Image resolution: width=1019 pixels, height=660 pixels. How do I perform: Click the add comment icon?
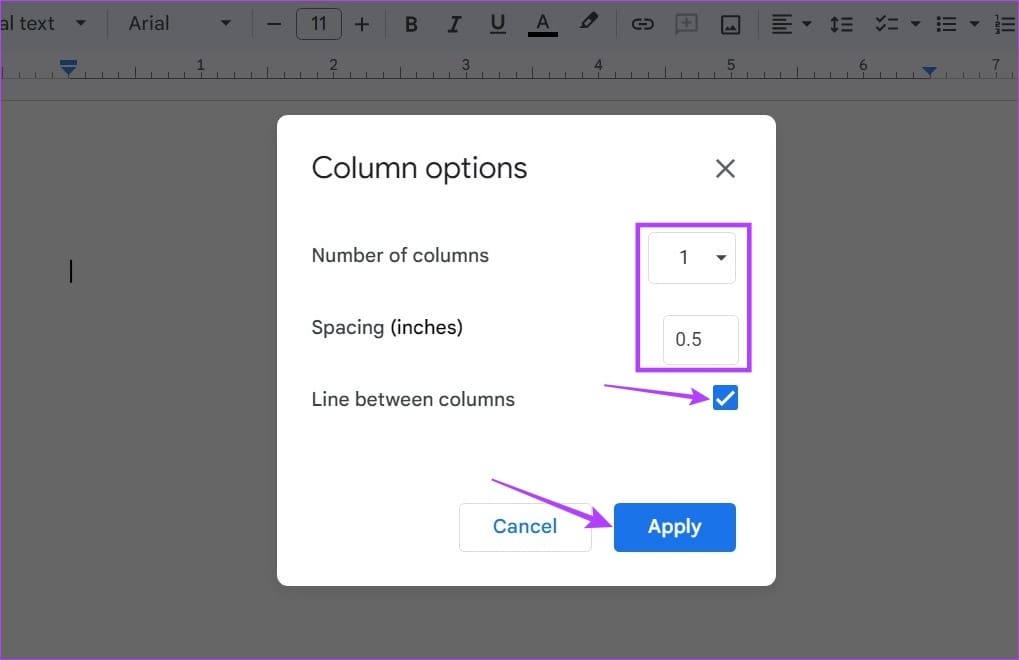pos(686,24)
